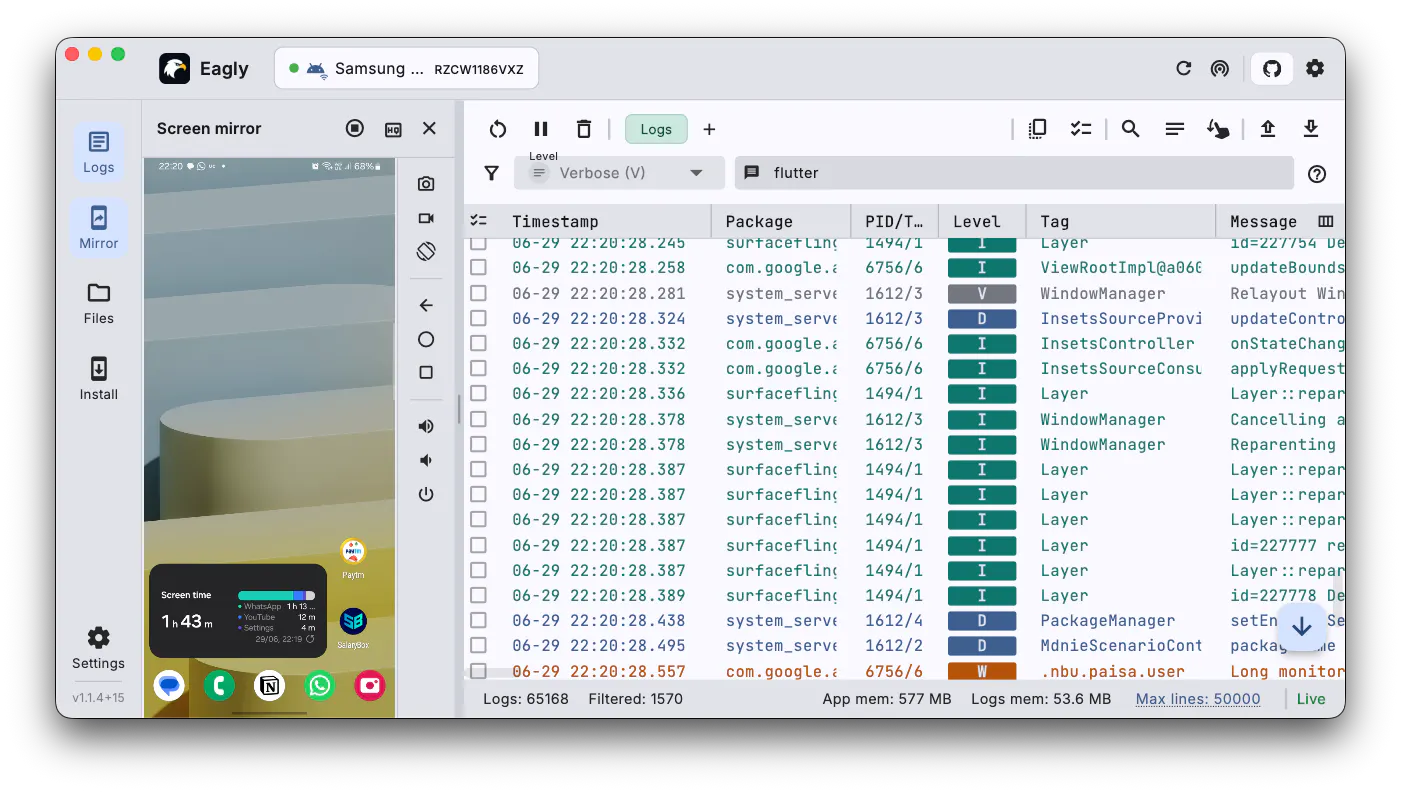
Task: Rotate the mirrored device screen
Action: (426, 252)
